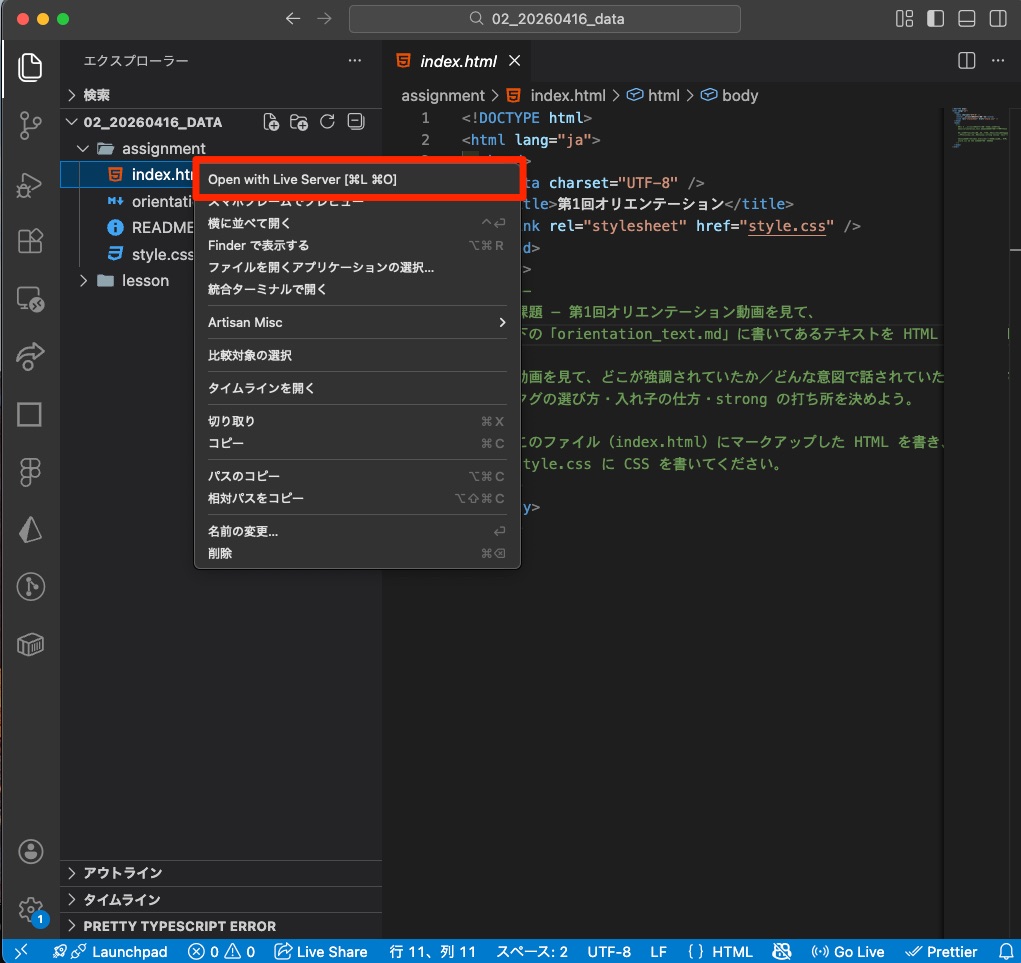Choose Open with Live Server menu item

click(x=357, y=179)
